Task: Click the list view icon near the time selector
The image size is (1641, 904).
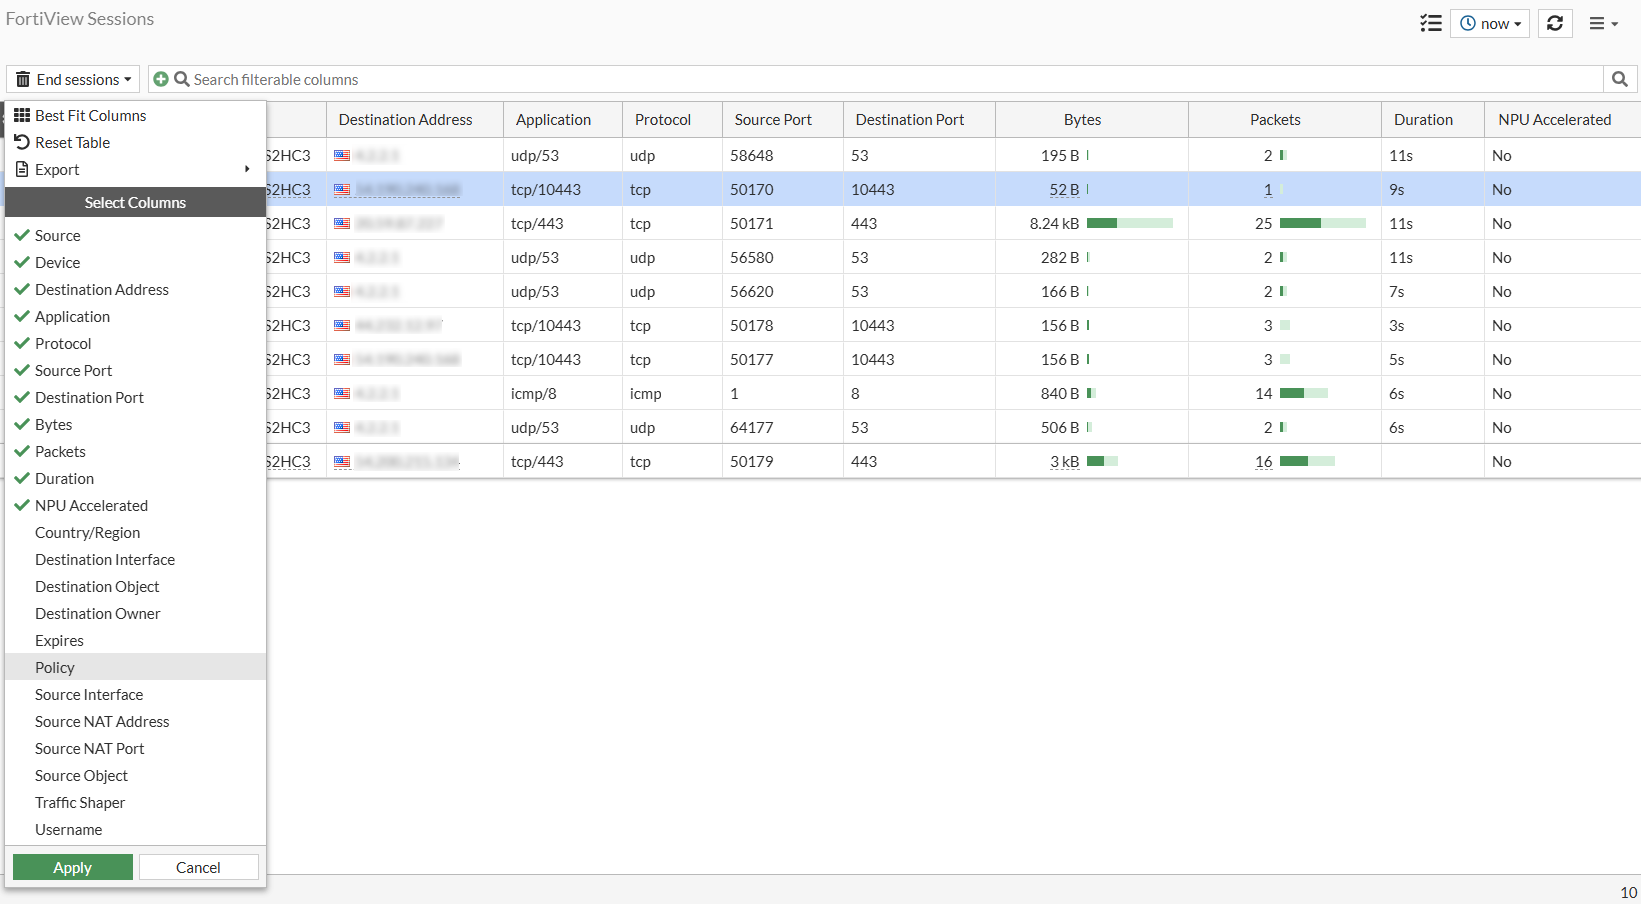Action: click(1431, 23)
